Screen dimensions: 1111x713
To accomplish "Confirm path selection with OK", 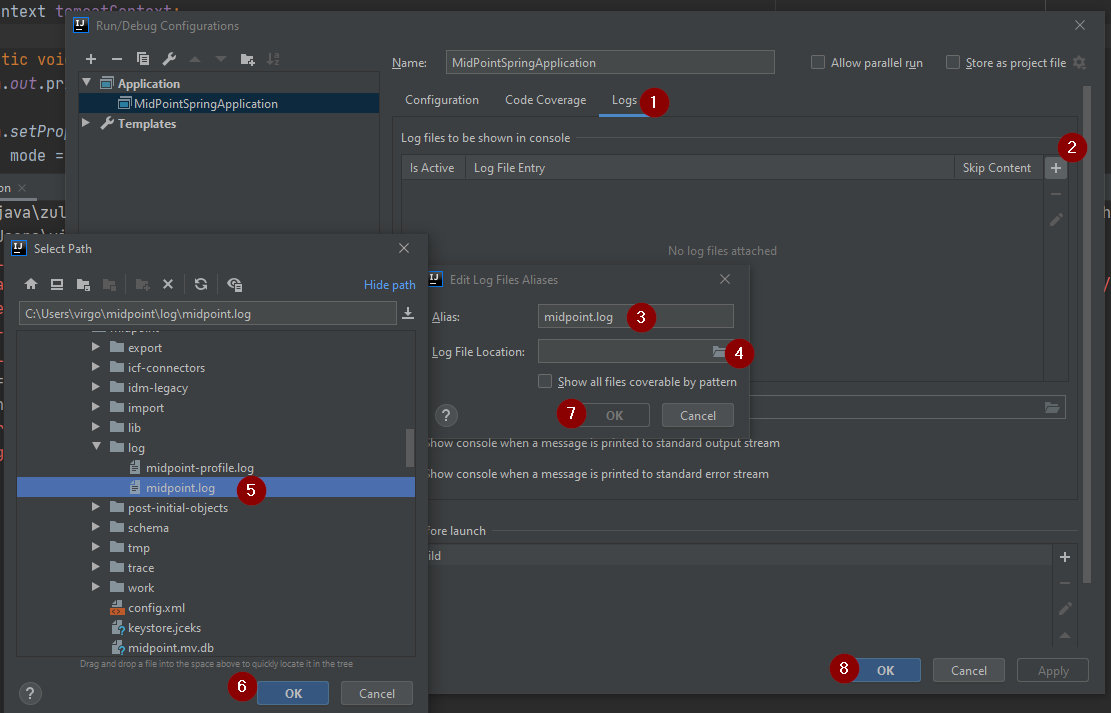I will point(292,692).
